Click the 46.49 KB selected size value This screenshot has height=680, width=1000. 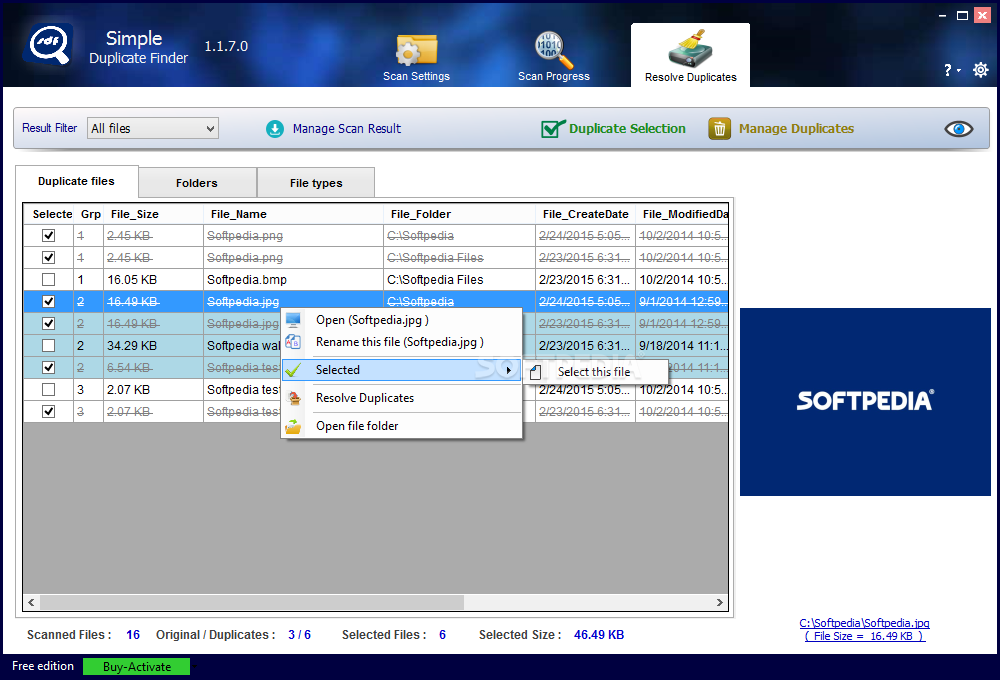click(599, 635)
